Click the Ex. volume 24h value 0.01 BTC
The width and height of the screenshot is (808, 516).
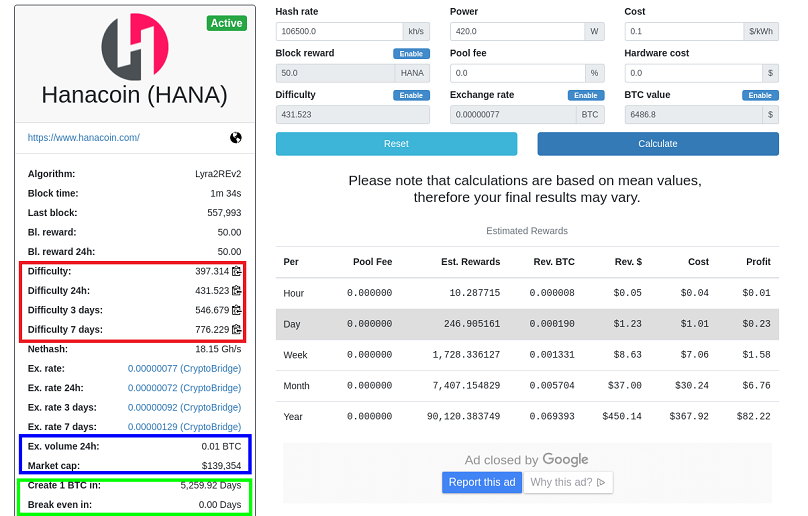pos(221,446)
